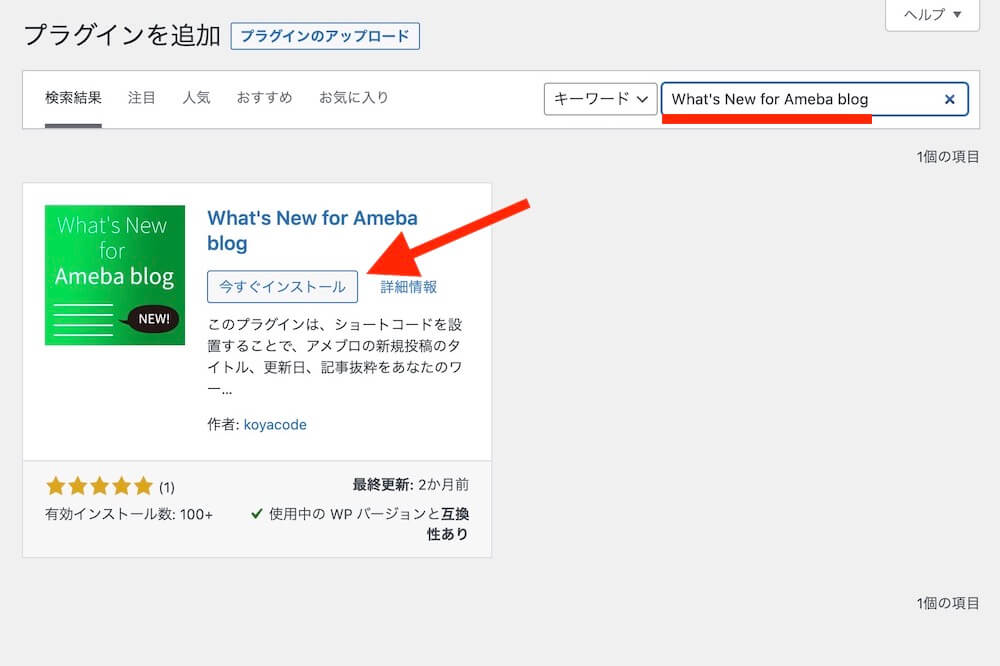Open the キーワード search type dropdown
Image resolution: width=1000 pixels, height=666 pixels.
600,99
